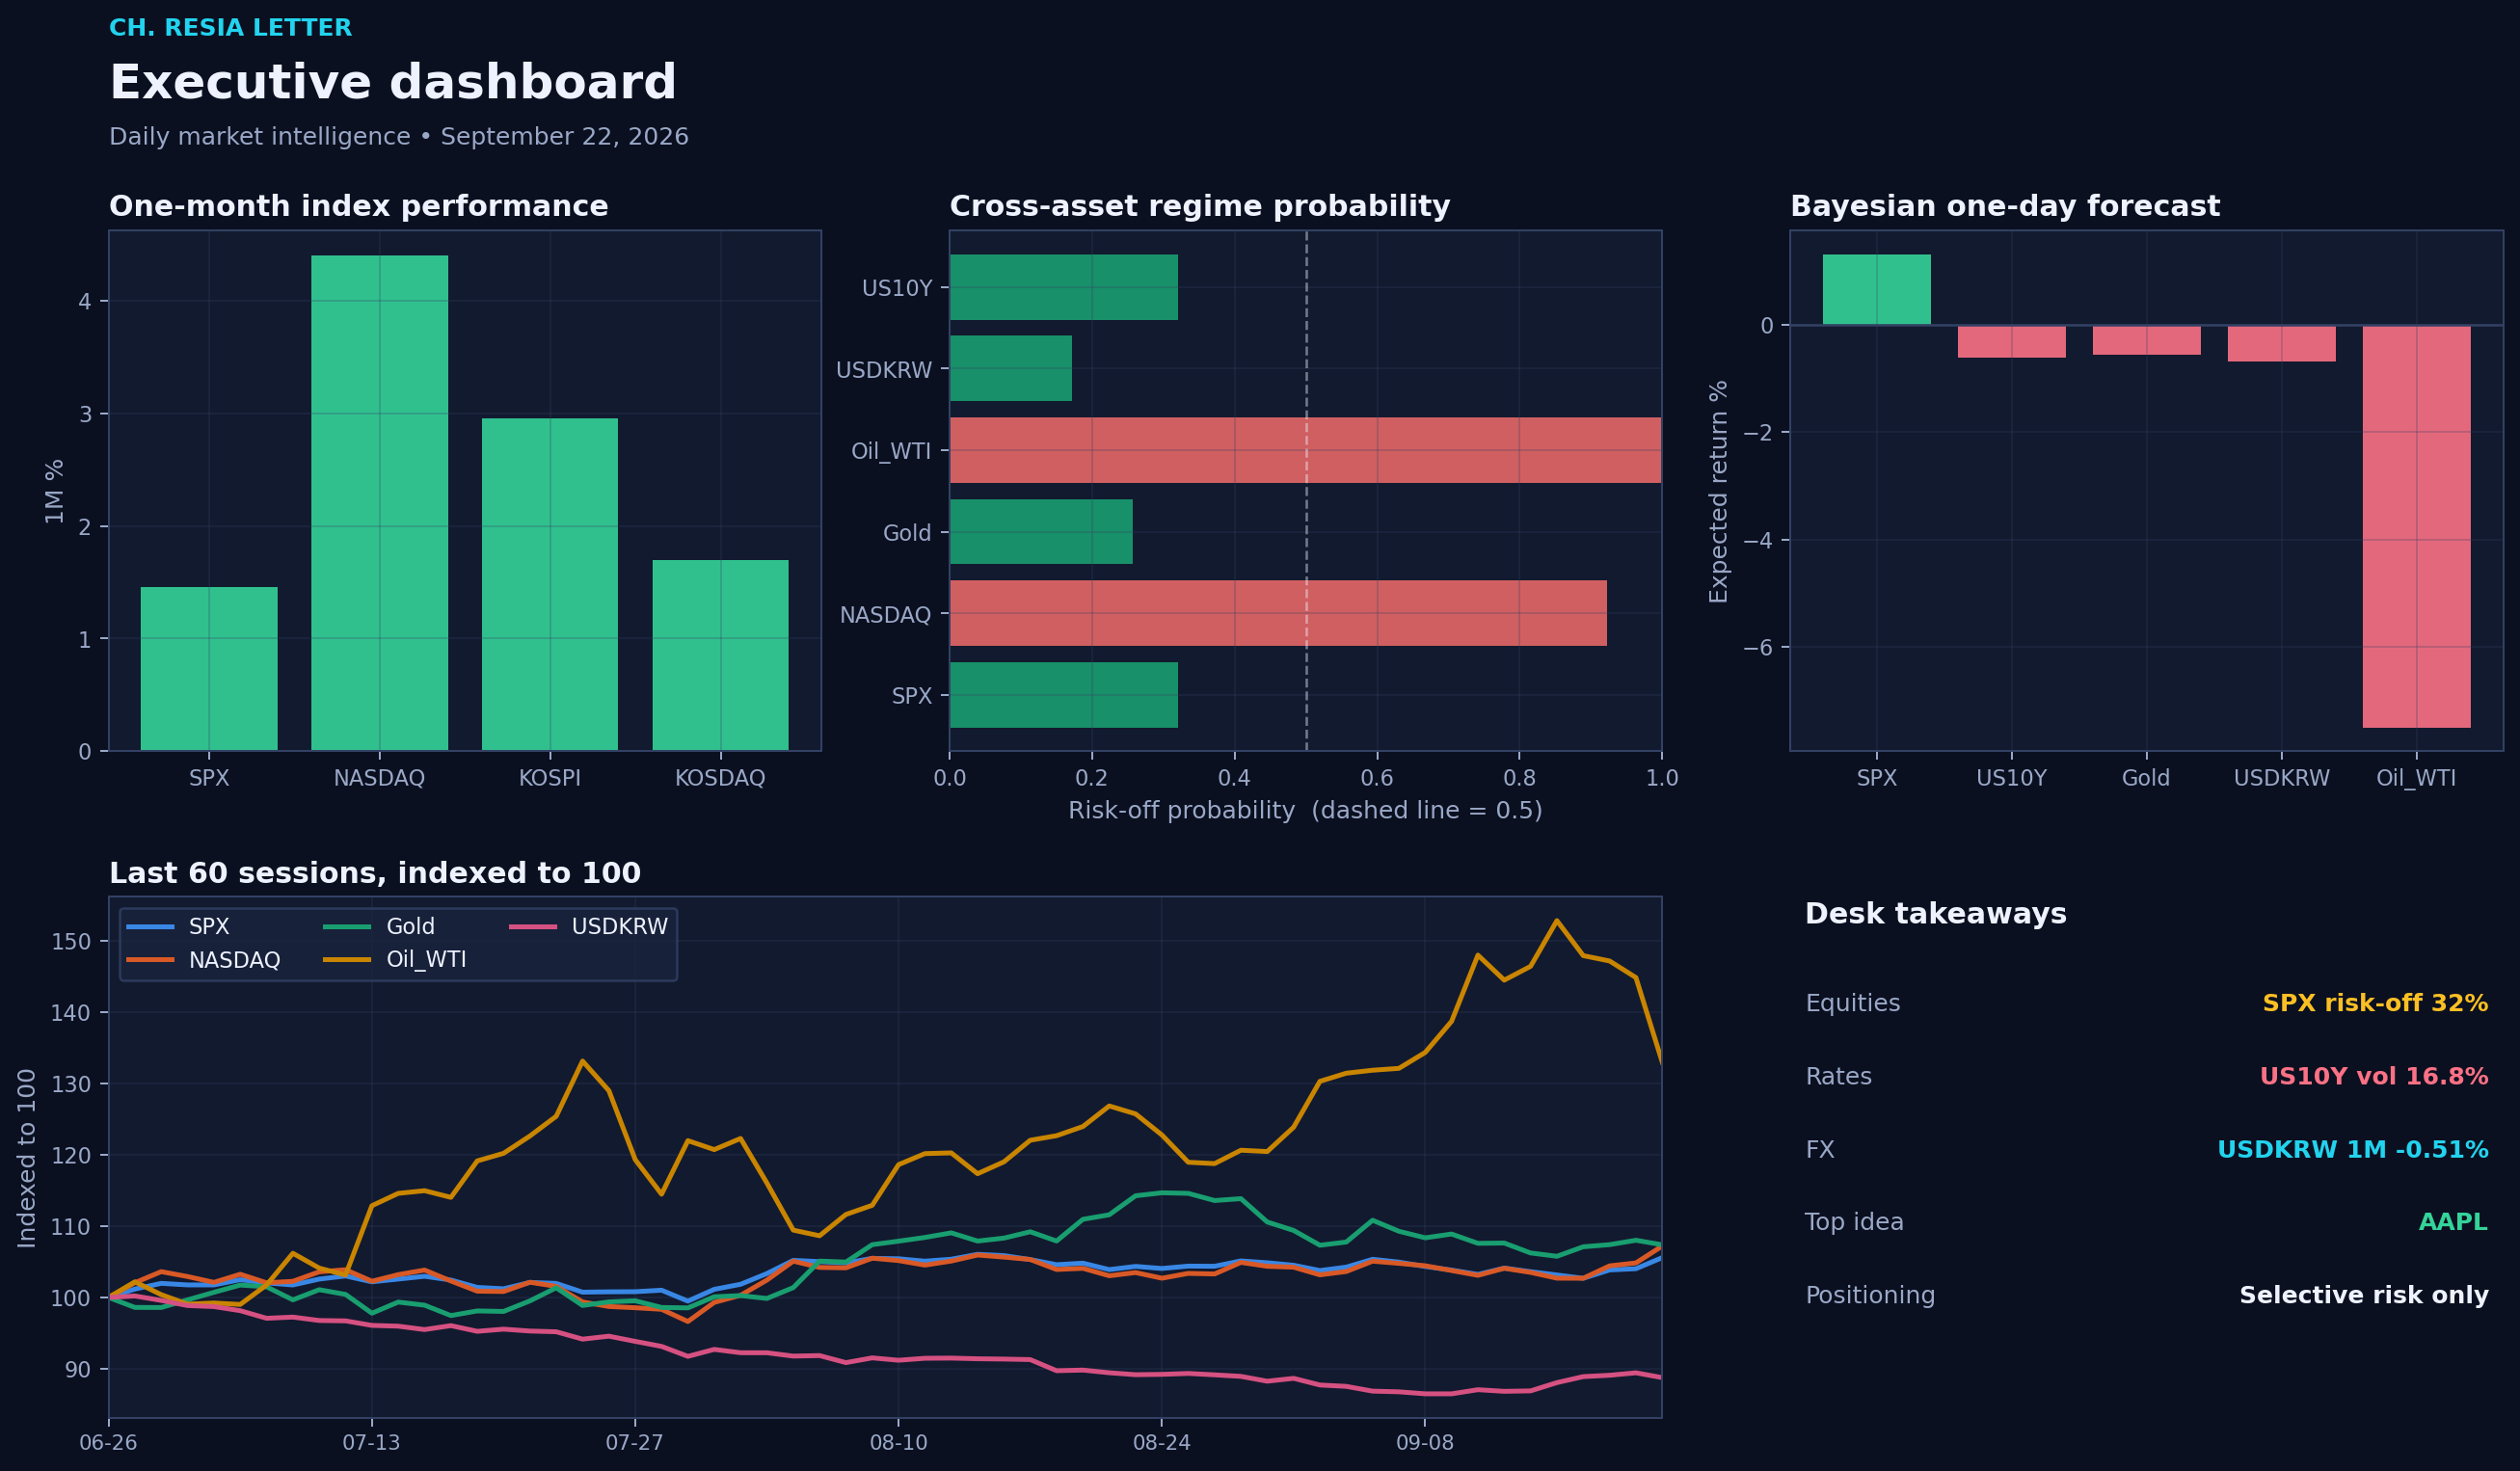Viewport: 2520px width, 1471px height.
Task: Click the 'Daily market intelligence • September 22, 2026' subtitle
Action: coord(399,137)
